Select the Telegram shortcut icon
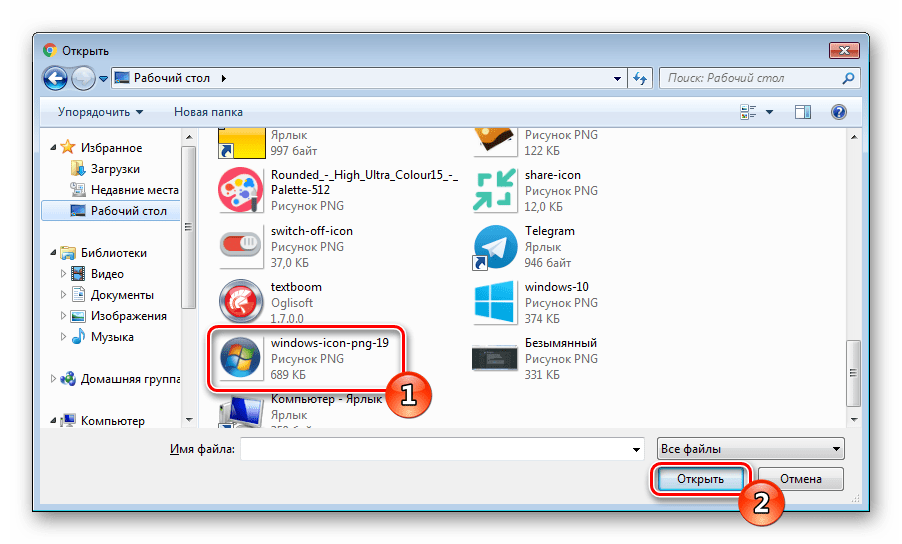Screen dimensions: 902x544 (x=495, y=247)
